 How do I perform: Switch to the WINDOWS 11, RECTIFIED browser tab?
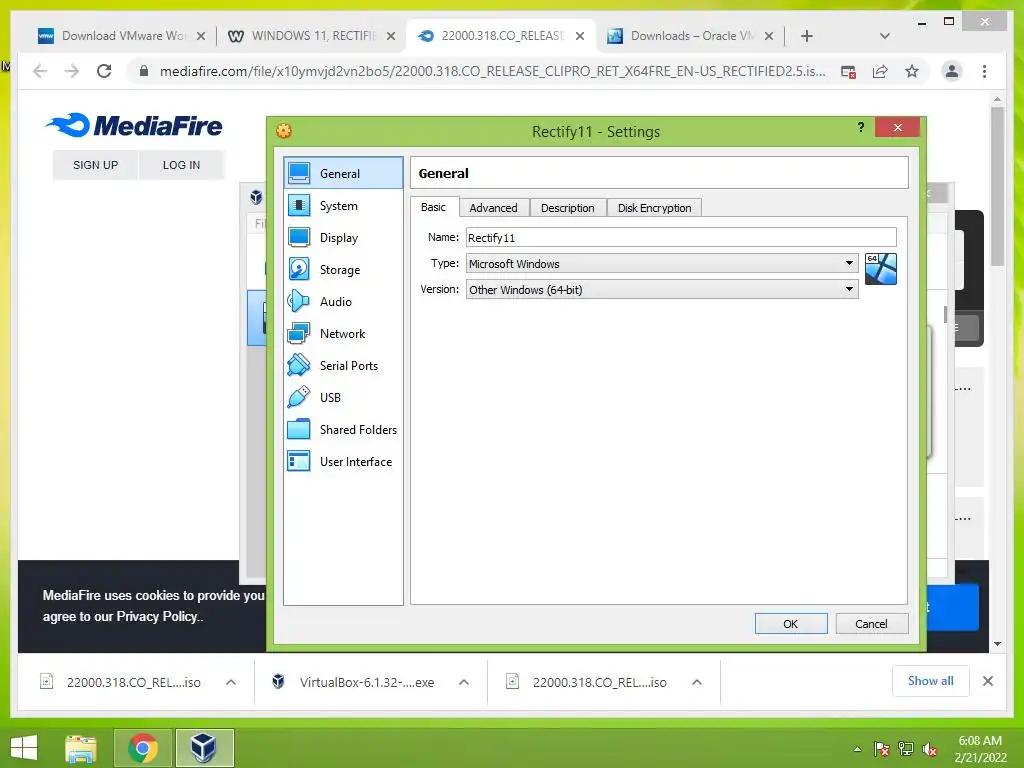[x=312, y=36]
